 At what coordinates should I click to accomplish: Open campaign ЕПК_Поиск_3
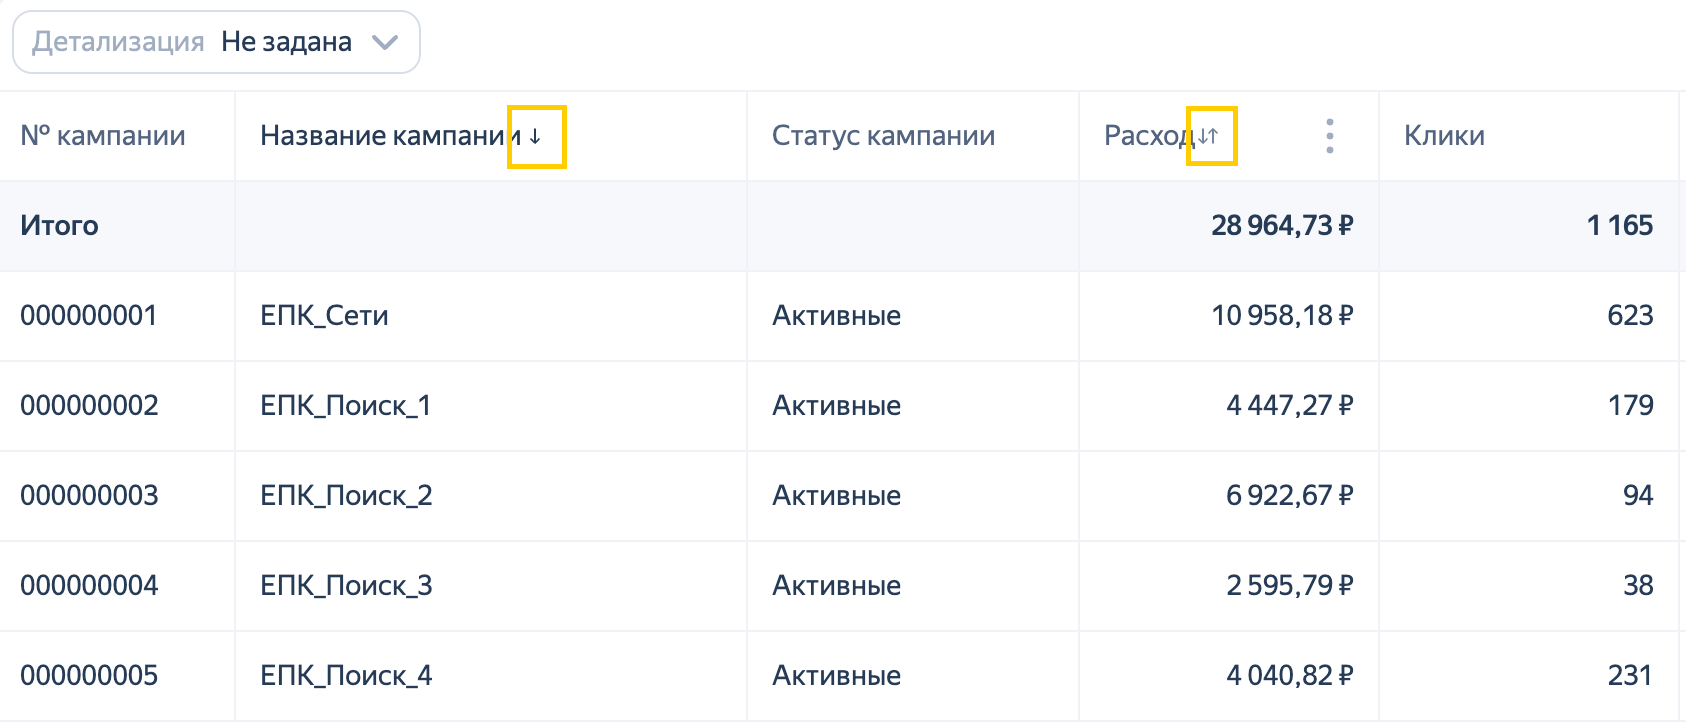346,586
